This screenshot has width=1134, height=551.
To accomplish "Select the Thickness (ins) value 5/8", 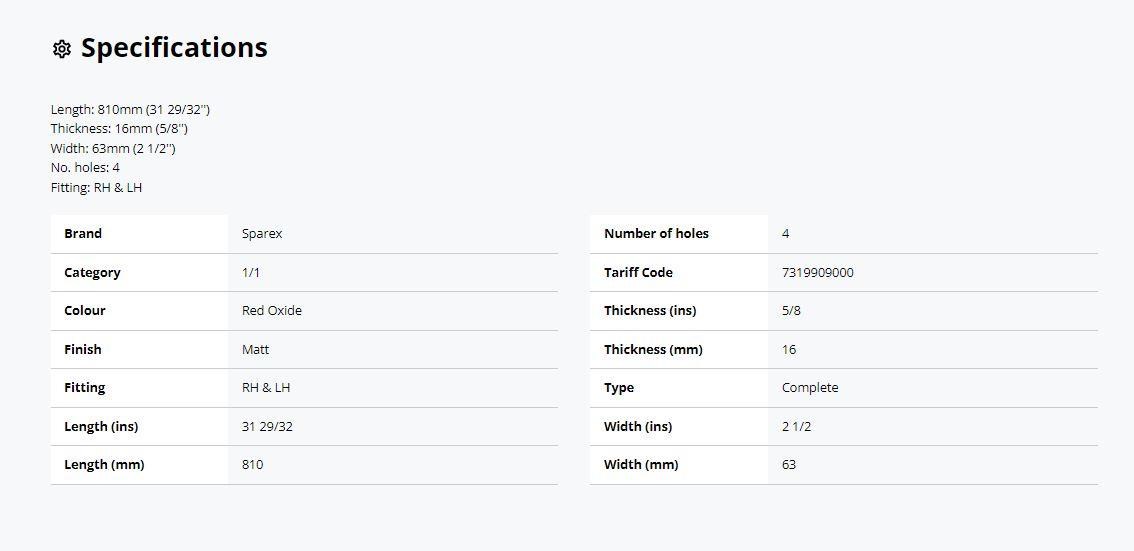I will tap(791, 311).
